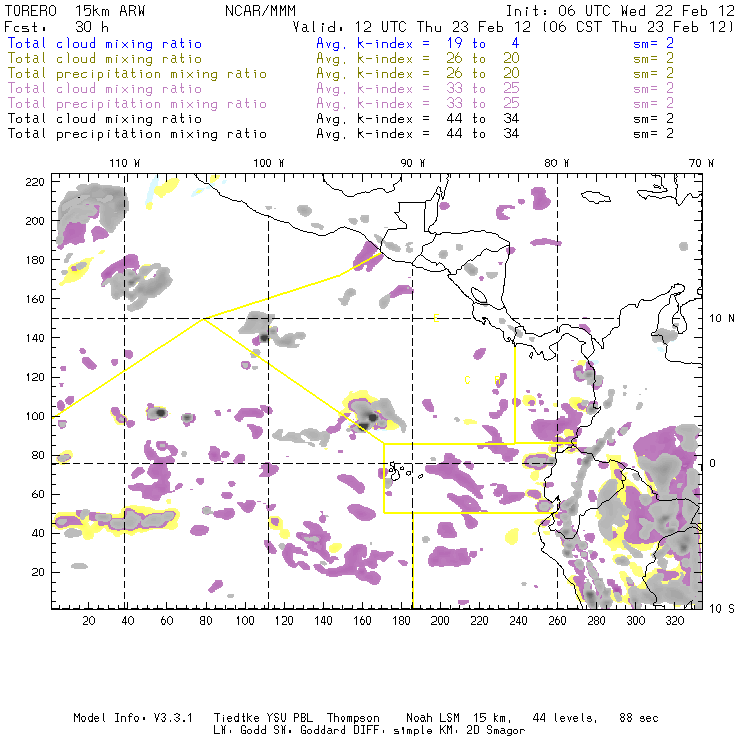Image resolution: width=740 pixels, height=740 pixels.
Task: Click the "260" tick label on the horizontal axis
Action: pyautogui.click(x=557, y=621)
